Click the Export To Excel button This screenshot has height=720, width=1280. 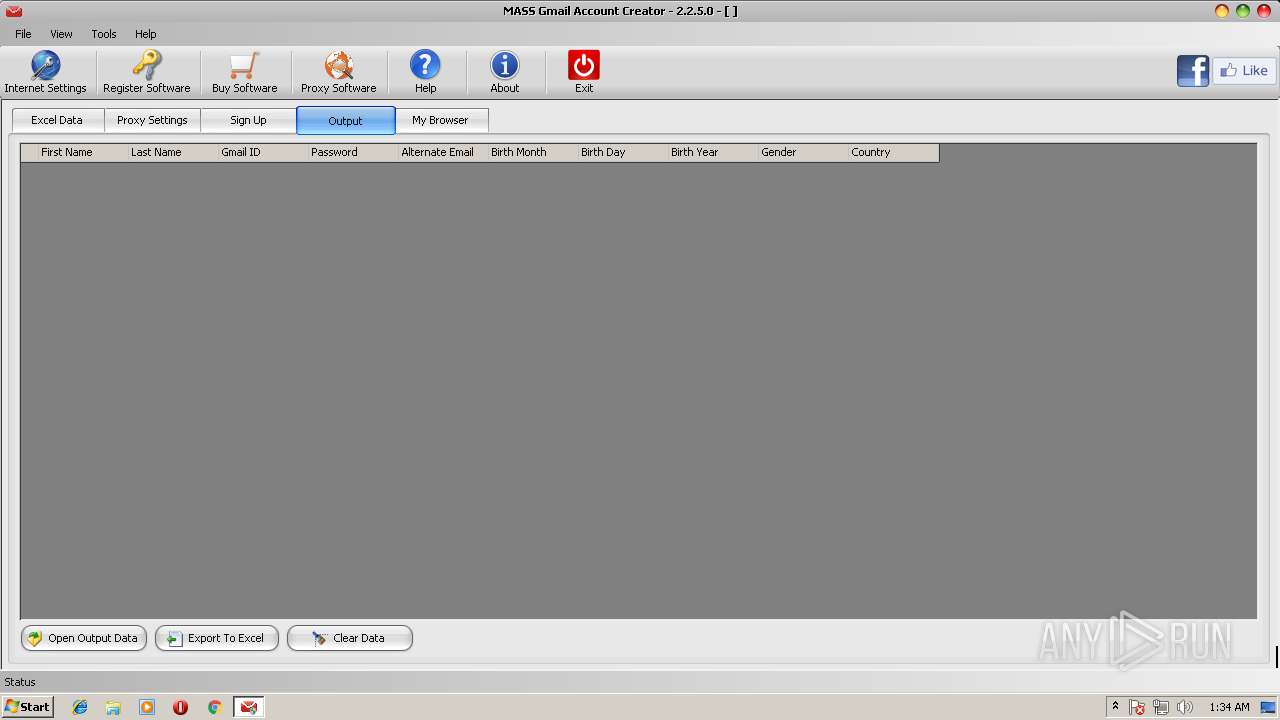click(x=217, y=638)
